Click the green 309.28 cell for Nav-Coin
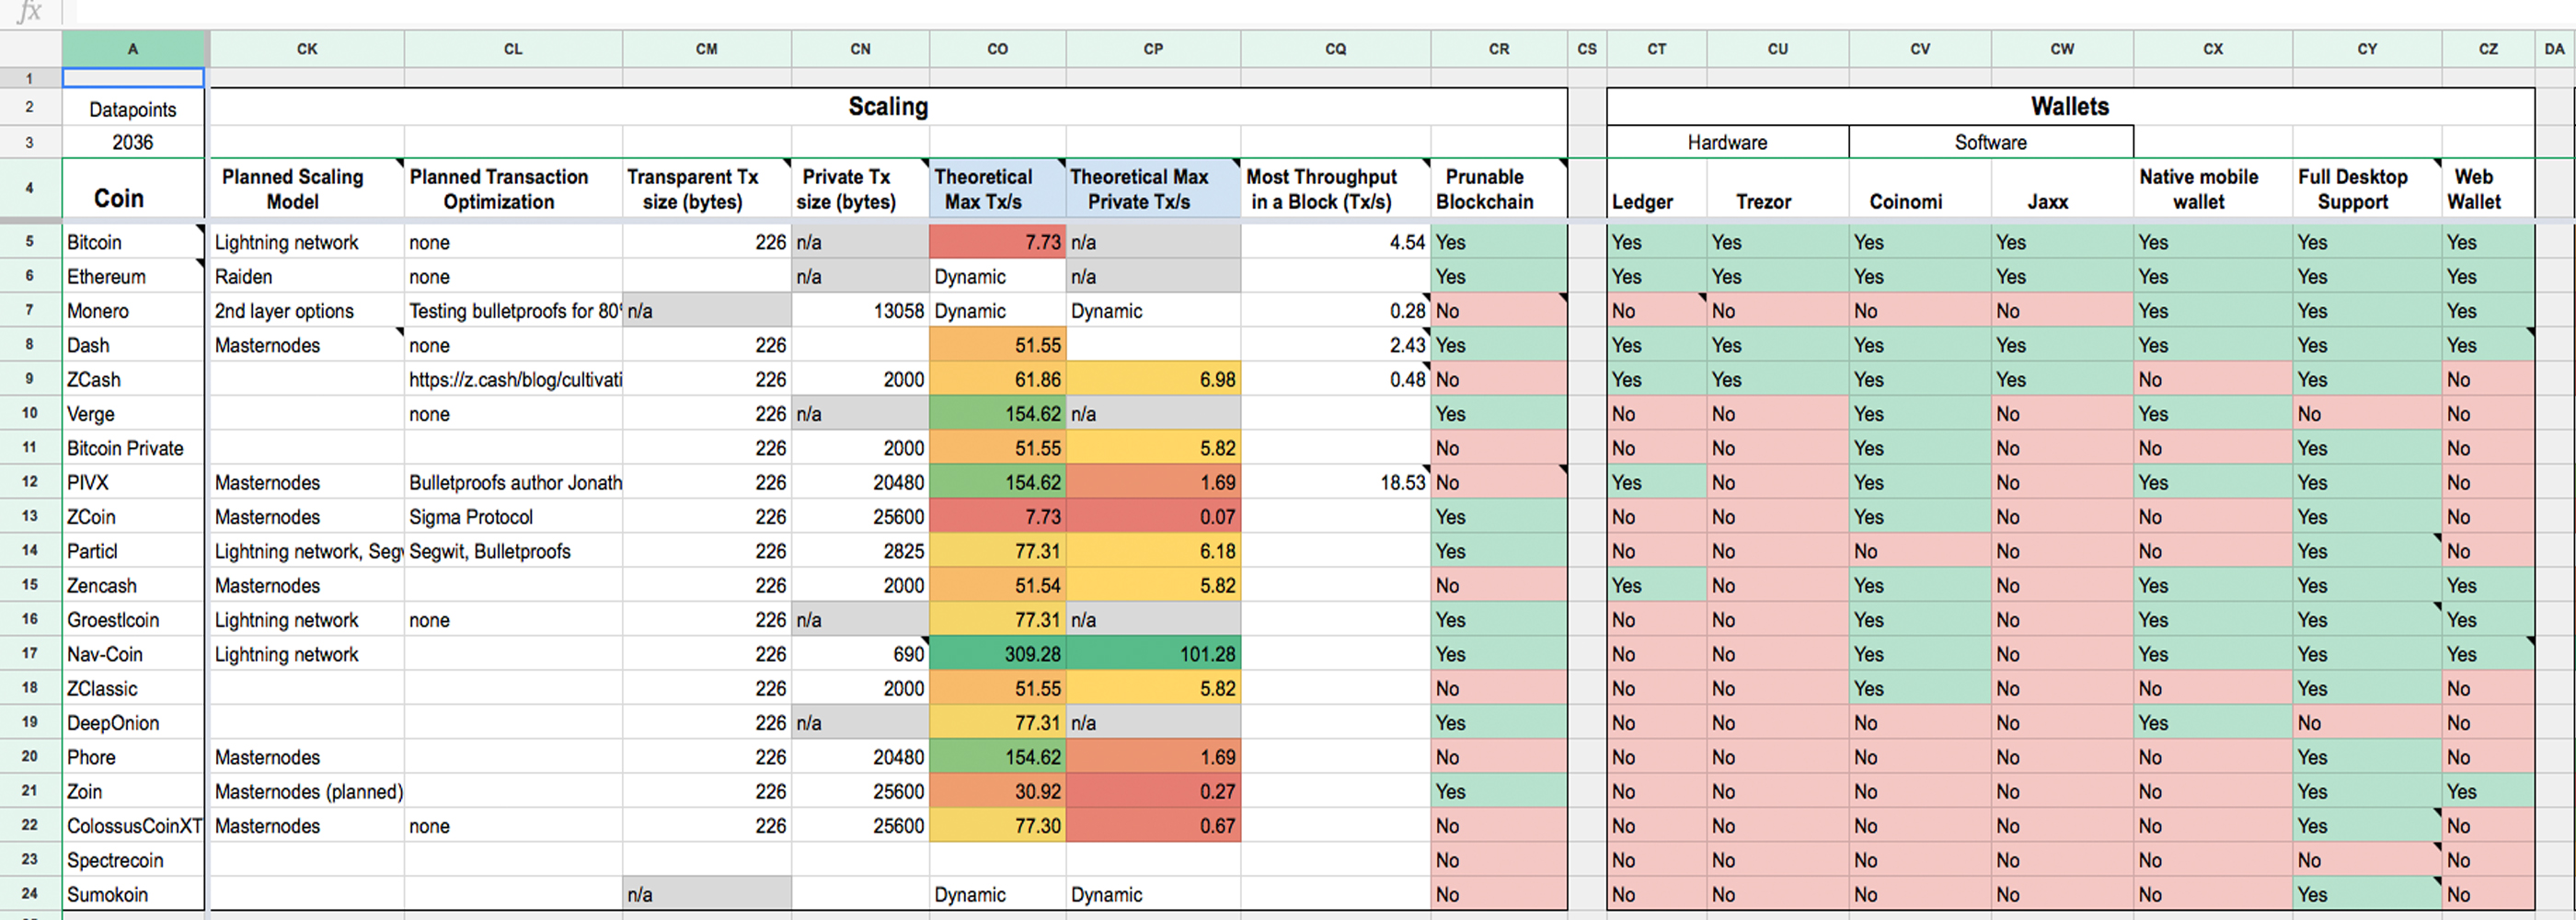Screen dimensions: 2576x920 (997, 654)
